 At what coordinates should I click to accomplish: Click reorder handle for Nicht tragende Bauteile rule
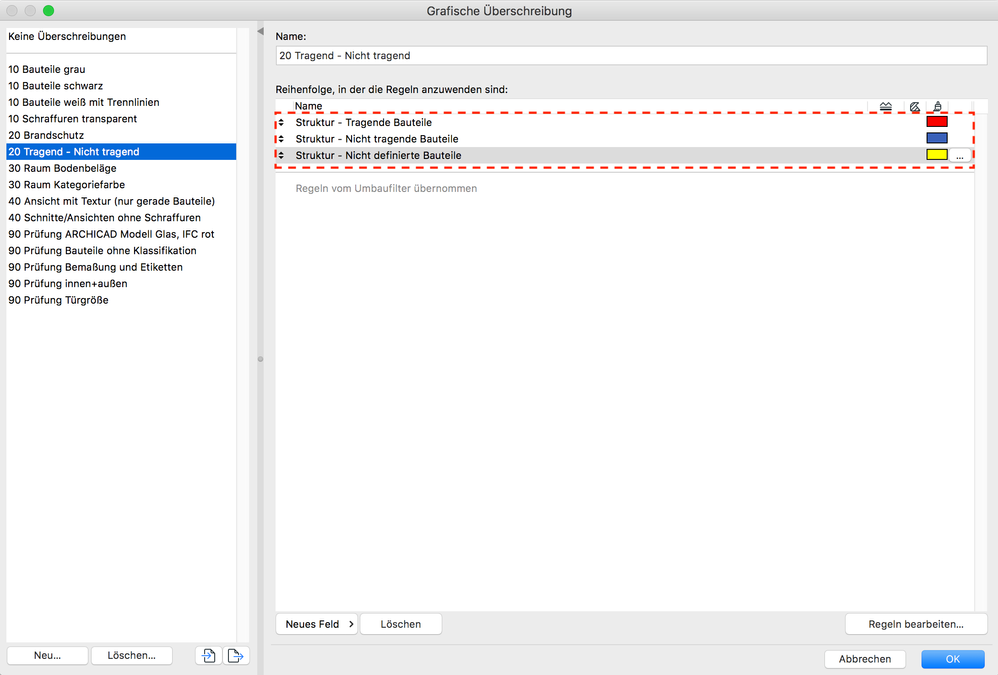tap(281, 139)
